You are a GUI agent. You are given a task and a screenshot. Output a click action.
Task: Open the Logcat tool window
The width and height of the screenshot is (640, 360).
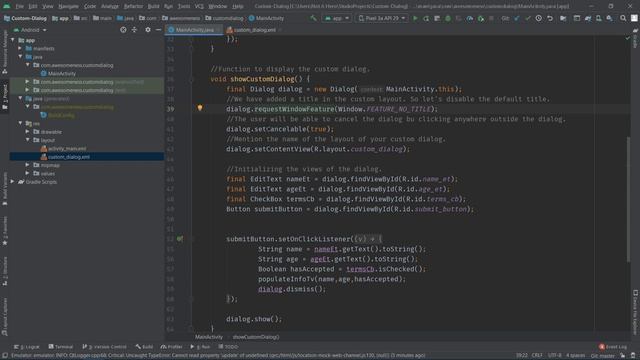27,347
